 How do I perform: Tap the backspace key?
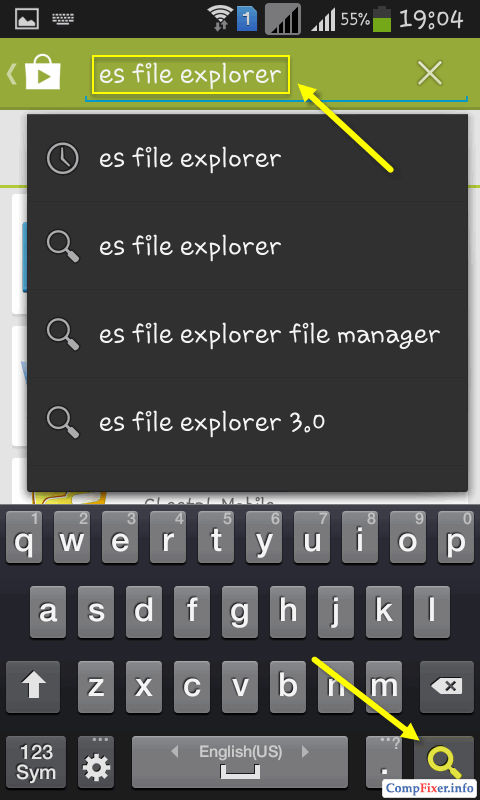click(446, 687)
